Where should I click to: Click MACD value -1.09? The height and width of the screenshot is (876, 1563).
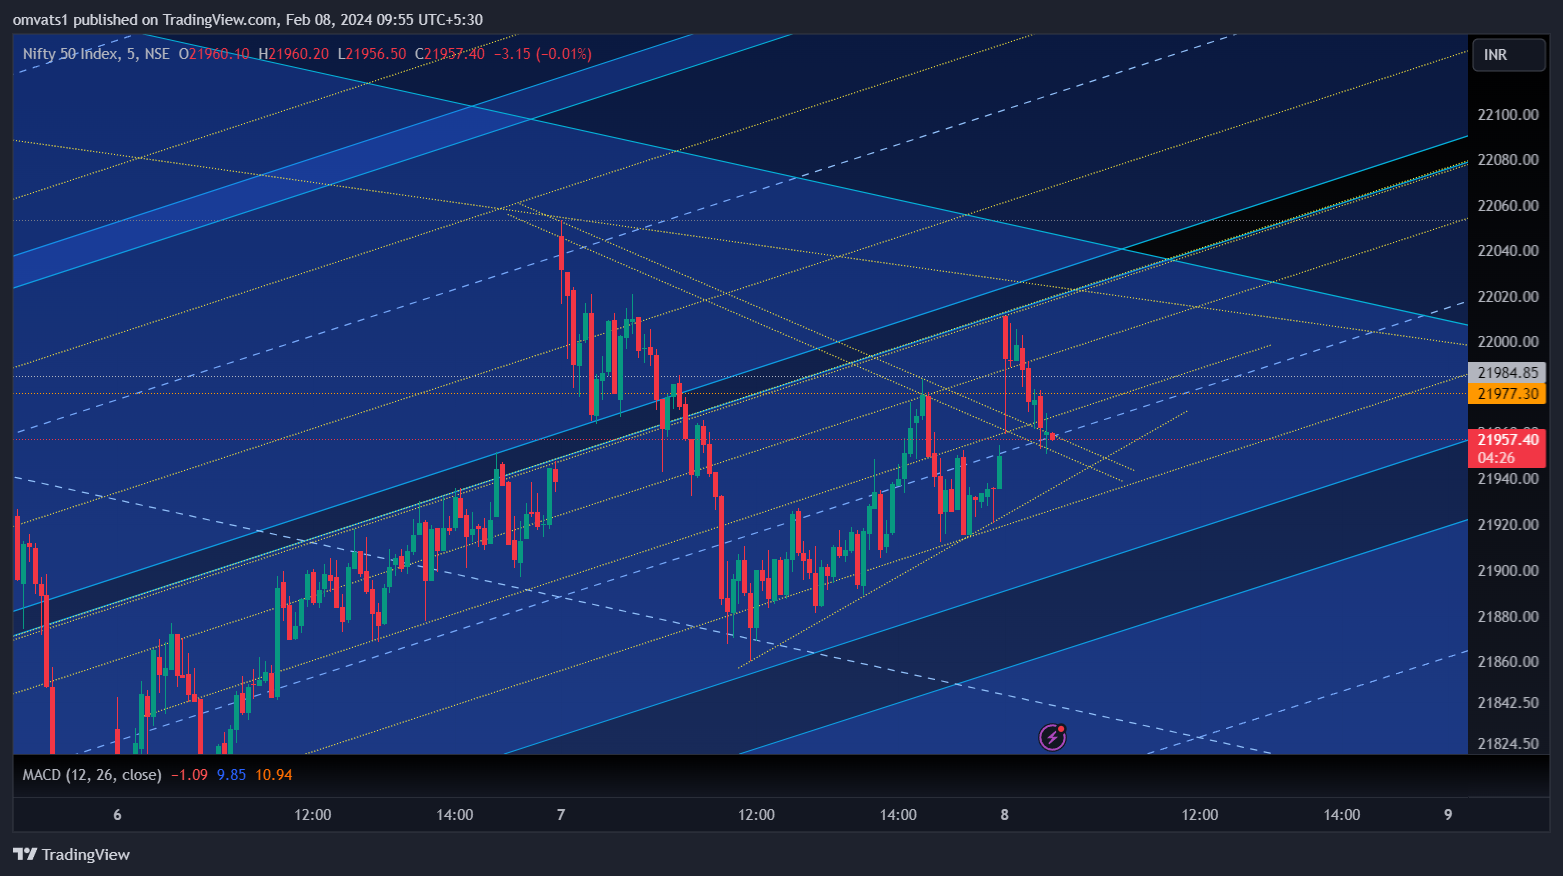[x=189, y=775]
